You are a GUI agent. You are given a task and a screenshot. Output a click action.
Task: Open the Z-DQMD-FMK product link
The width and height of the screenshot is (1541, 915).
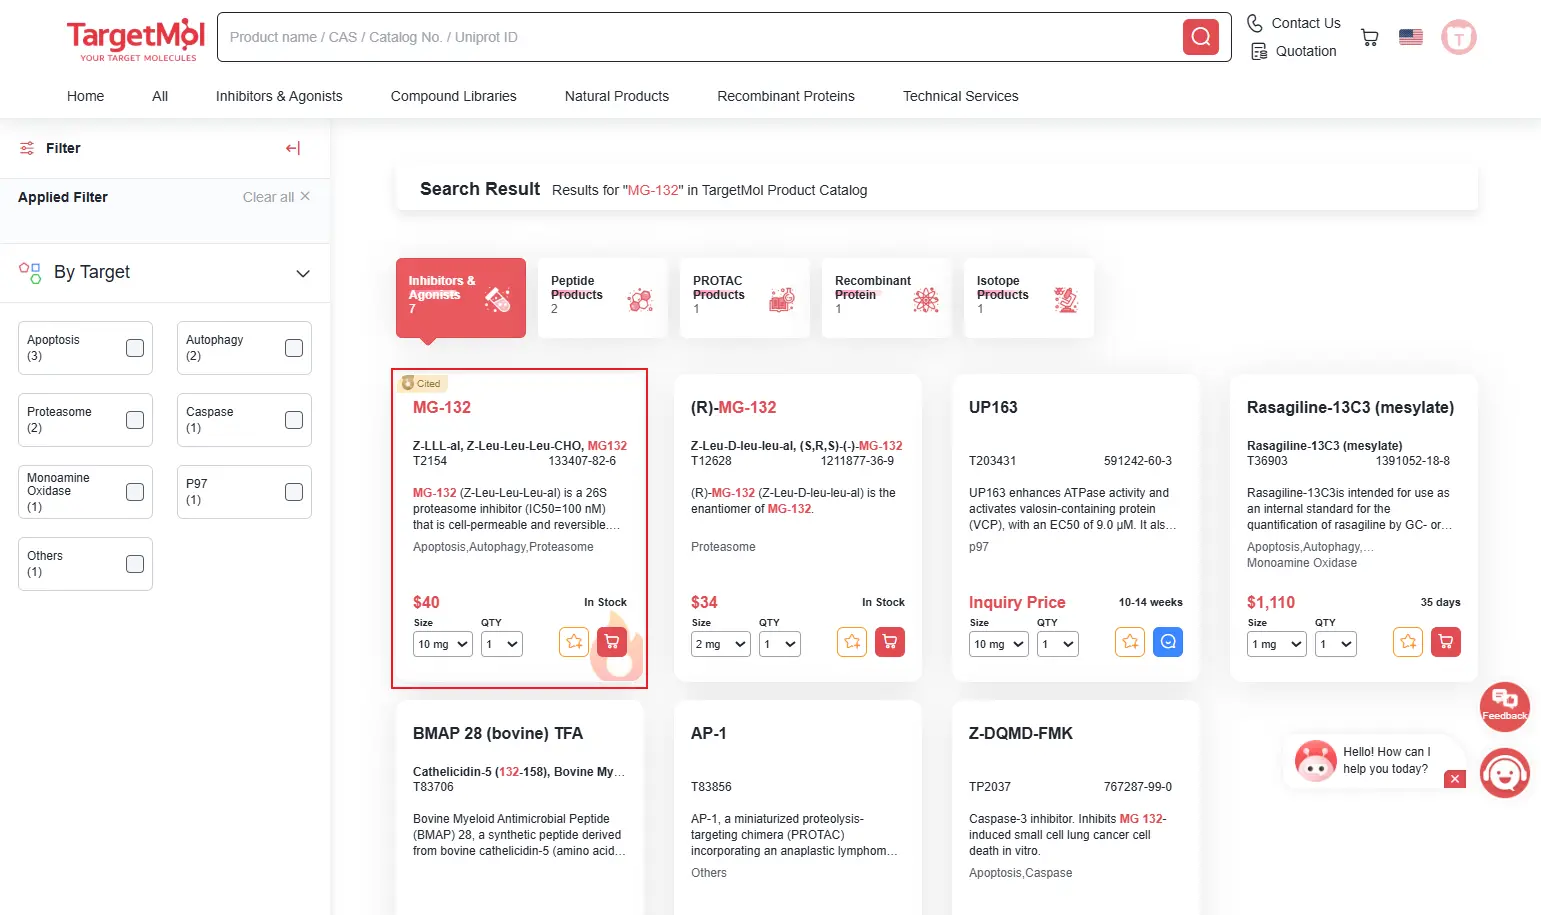tap(1020, 733)
